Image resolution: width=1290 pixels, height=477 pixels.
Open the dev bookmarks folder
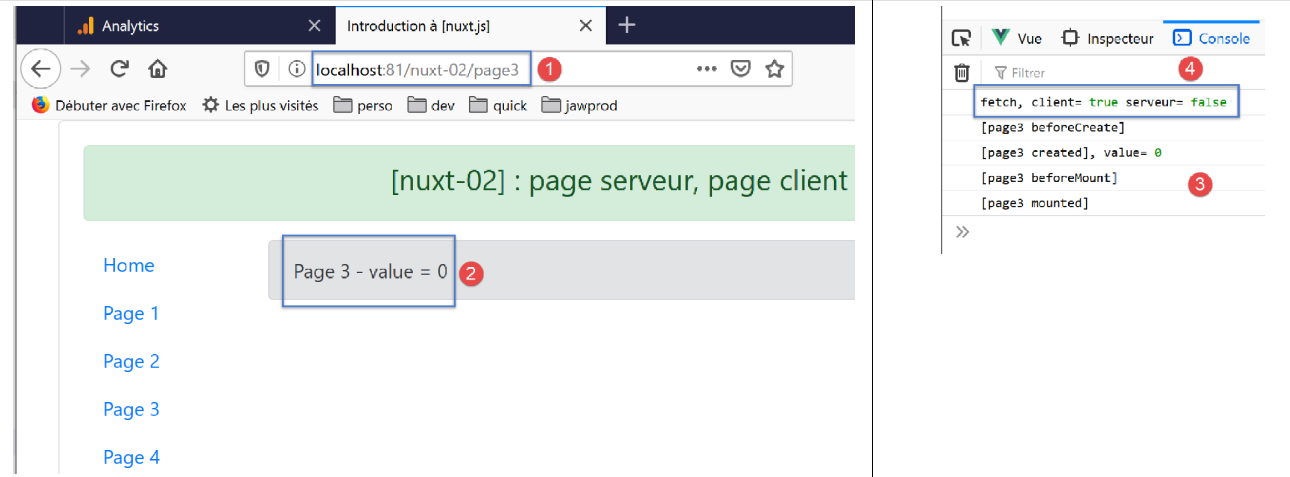point(432,105)
